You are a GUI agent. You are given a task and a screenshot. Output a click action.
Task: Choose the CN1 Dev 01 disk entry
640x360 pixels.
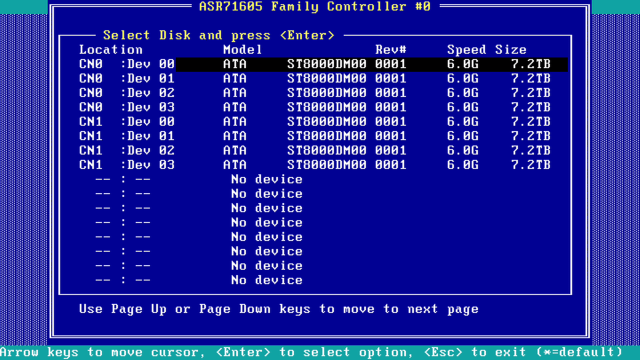315,136
